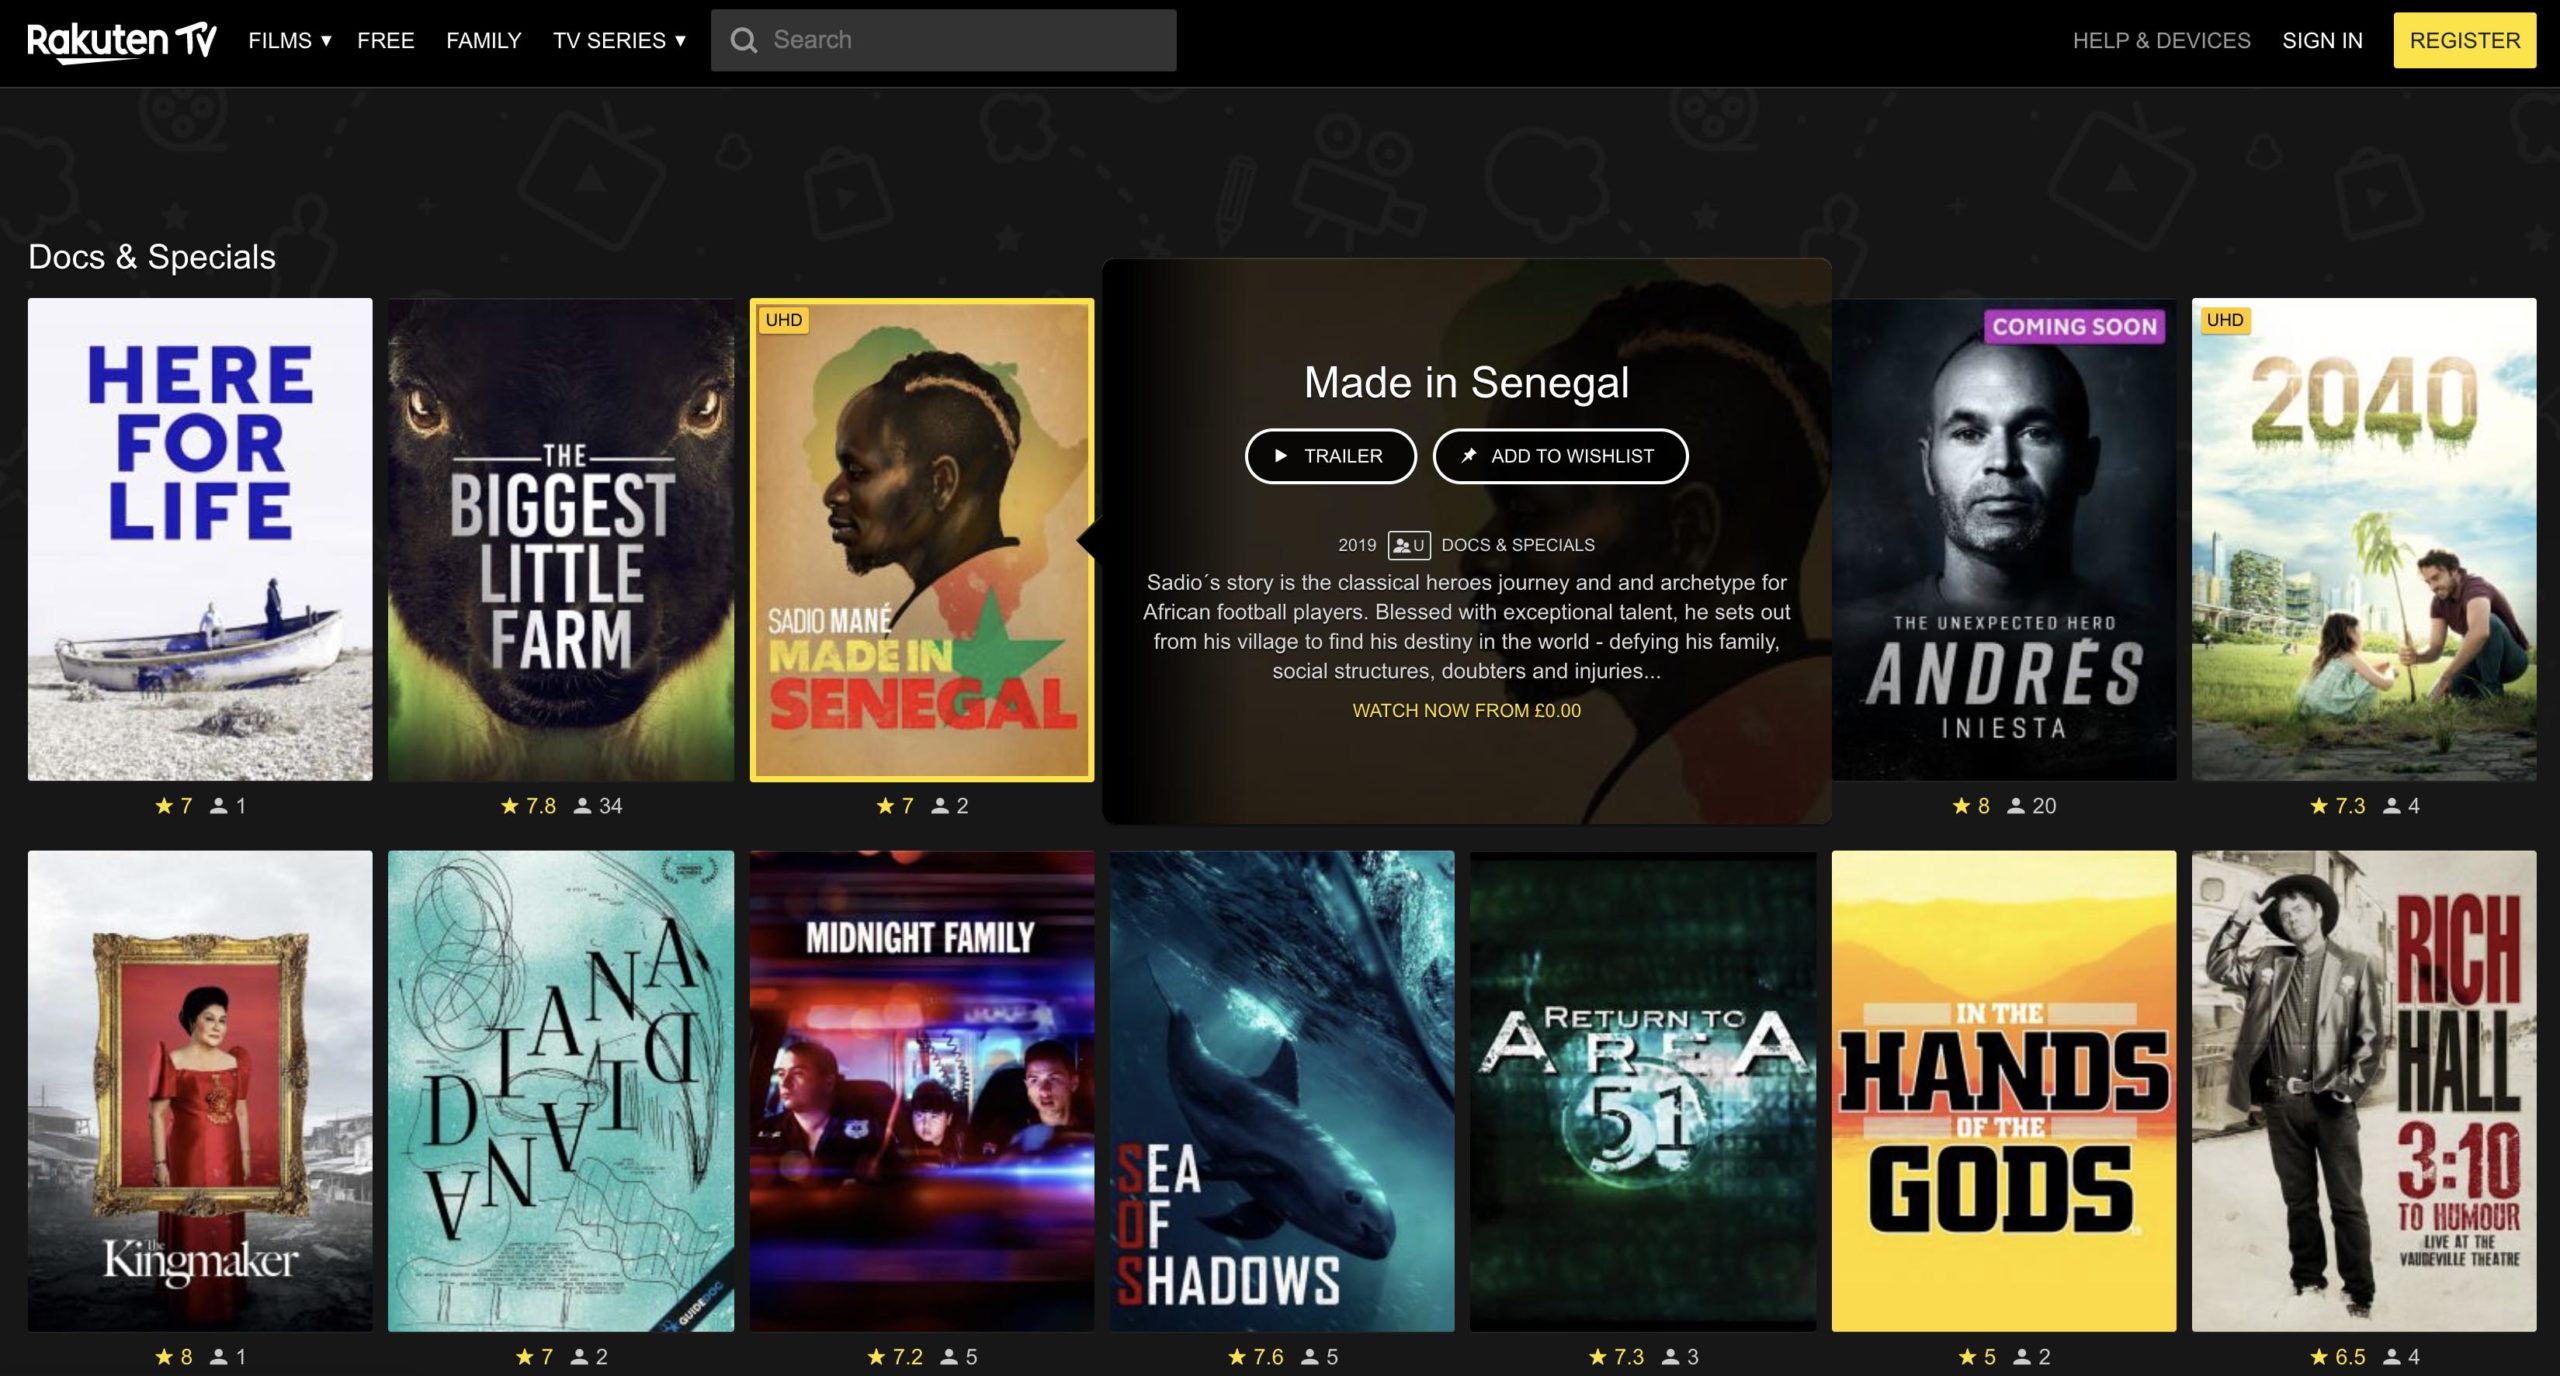Expand the TV SERIES dropdown
This screenshot has width=2560, height=1376.
click(619, 40)
